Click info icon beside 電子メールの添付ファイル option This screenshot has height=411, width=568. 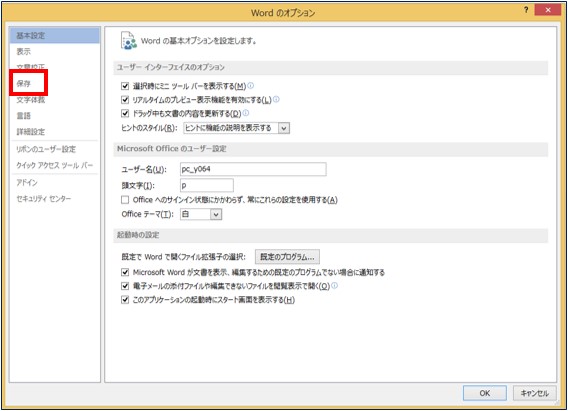tap(334, 286)
